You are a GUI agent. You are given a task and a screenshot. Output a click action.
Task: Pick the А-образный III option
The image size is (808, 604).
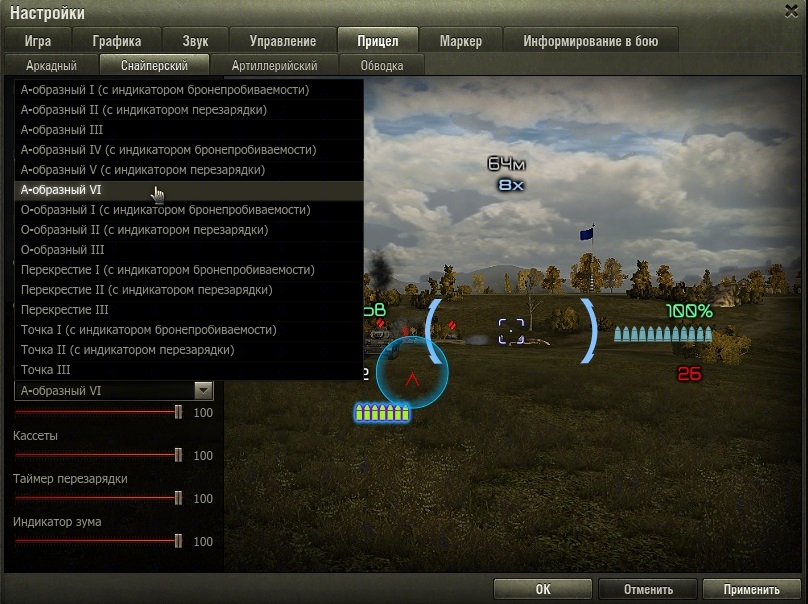[x=189, y=130]
